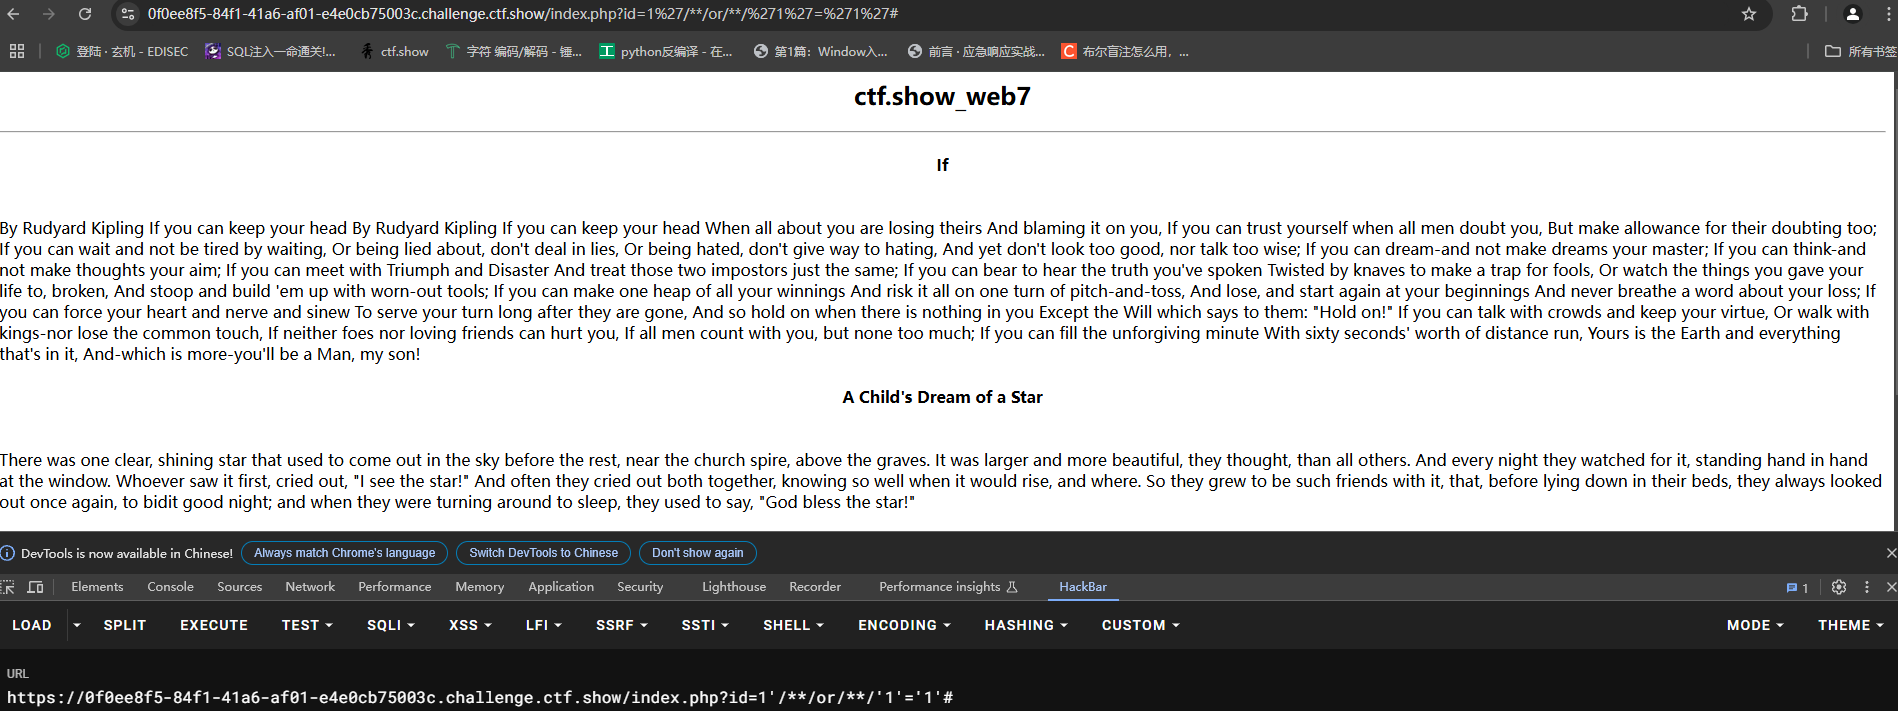
Task: Open EDISEC login bookmark
Action: (x=122, y=51)
